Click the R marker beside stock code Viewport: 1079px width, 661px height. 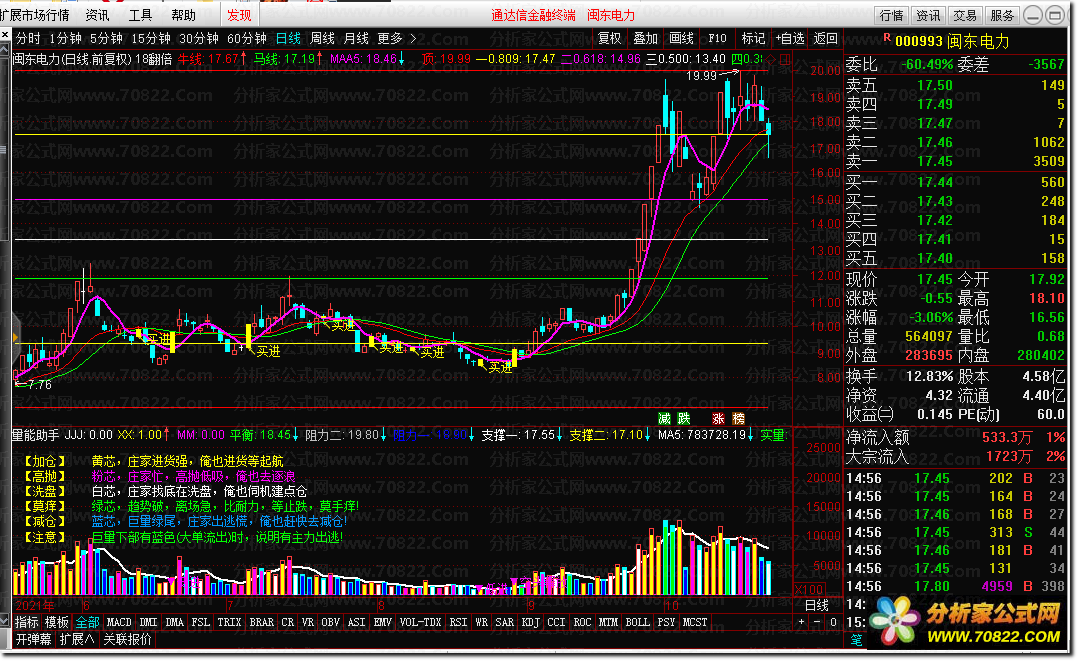[886, 37]
